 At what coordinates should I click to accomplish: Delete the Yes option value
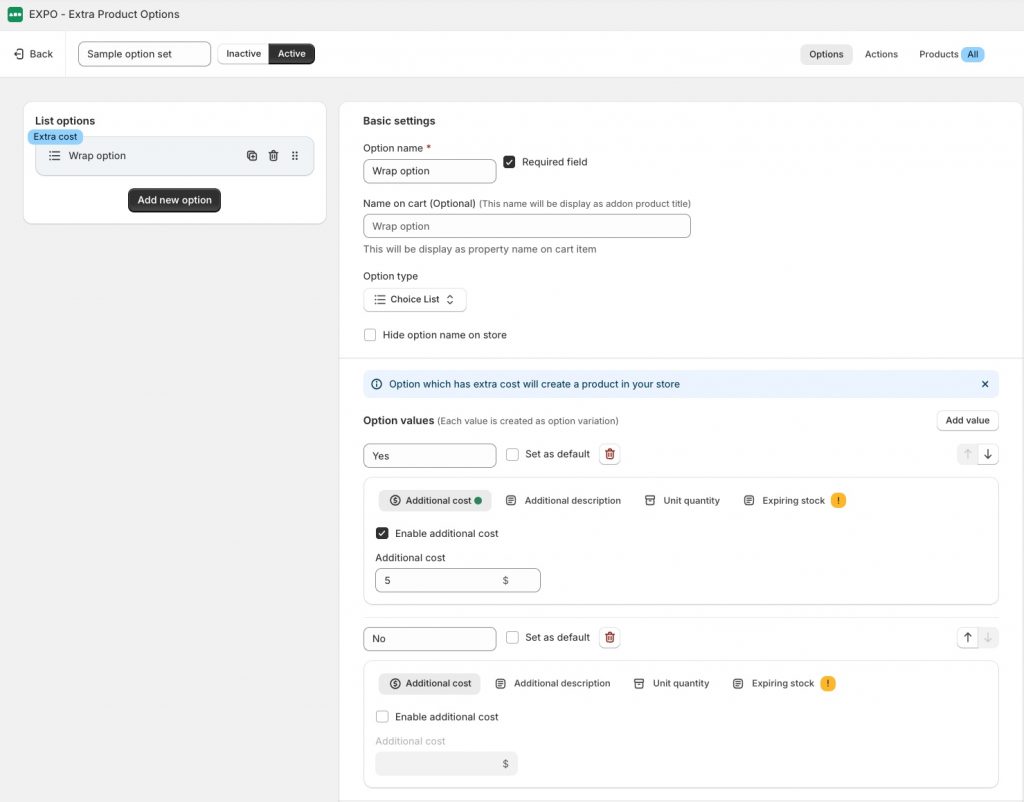click(609, 455)
